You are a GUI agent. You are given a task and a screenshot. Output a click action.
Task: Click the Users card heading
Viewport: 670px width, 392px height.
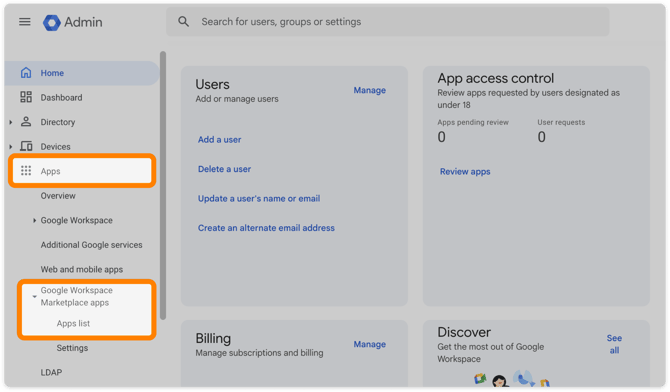(x=212, y=84)
